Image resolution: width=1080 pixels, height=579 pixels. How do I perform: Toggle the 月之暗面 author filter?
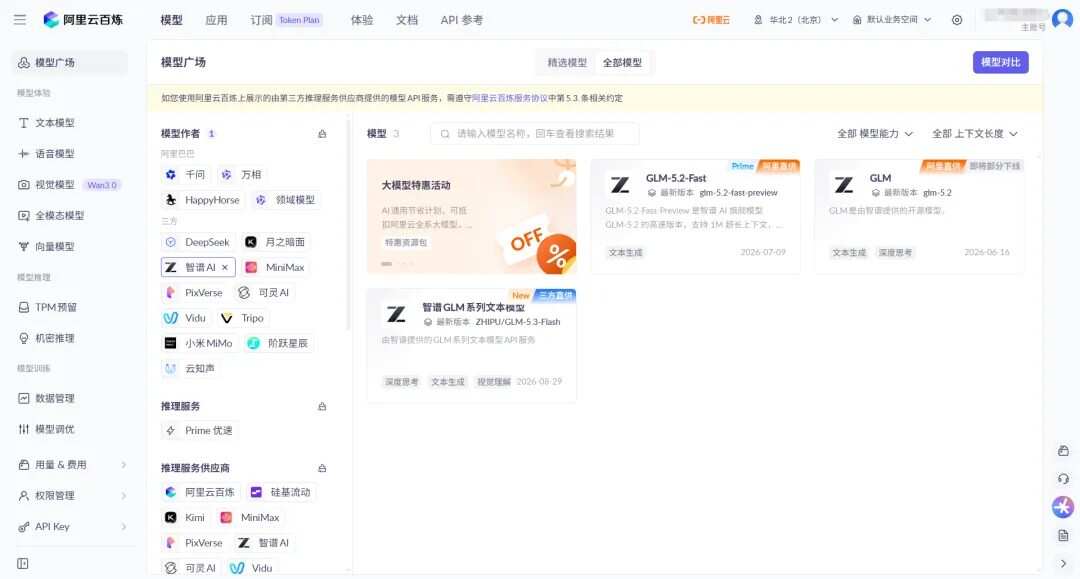point(276,242)
